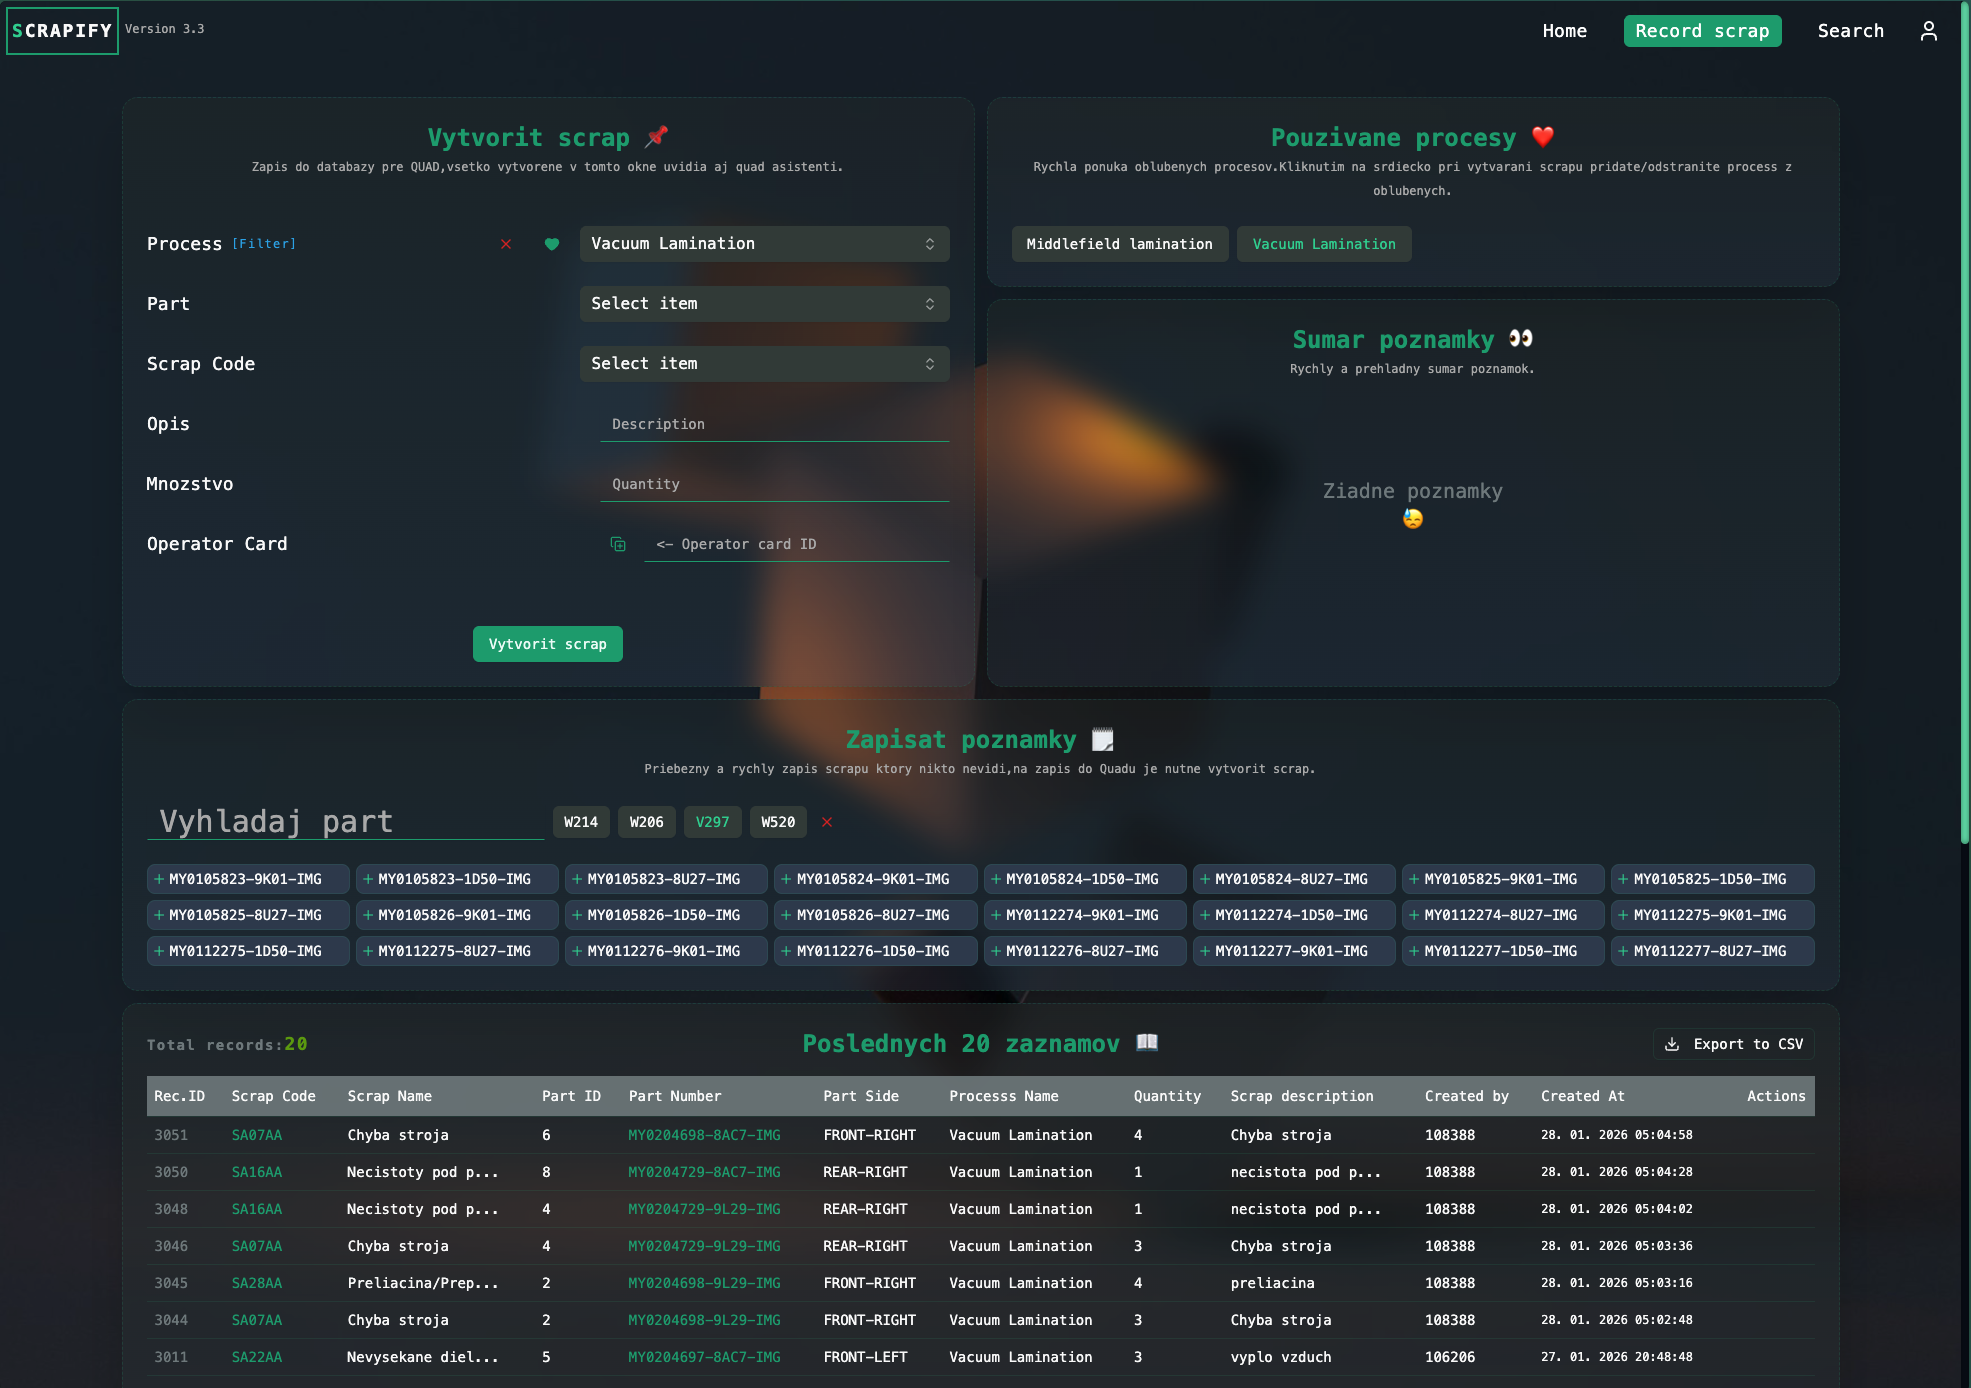
Task: Open part link MY0204729-9L29-IMG in record 3046
Action: (704, 1246)
